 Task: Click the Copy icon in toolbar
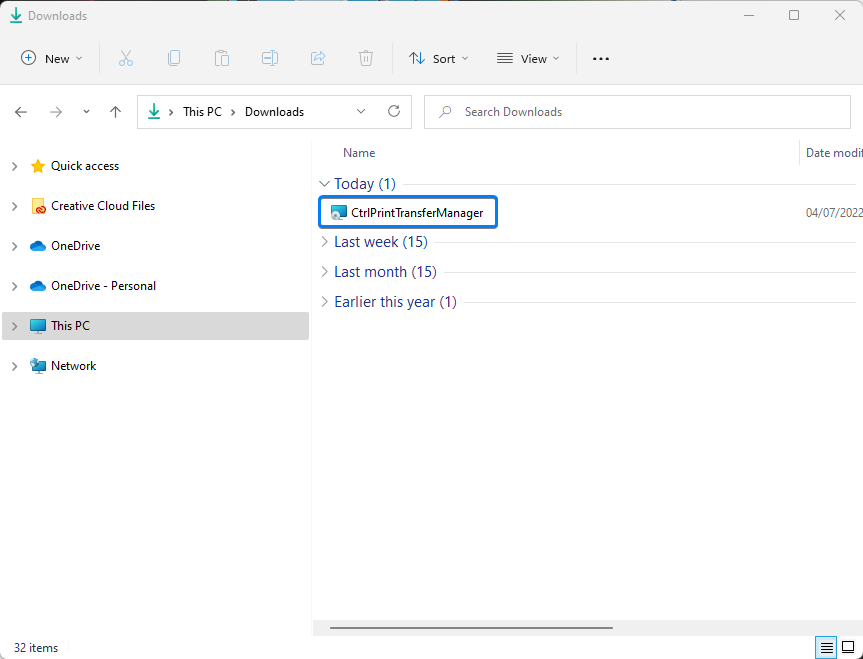174,58
